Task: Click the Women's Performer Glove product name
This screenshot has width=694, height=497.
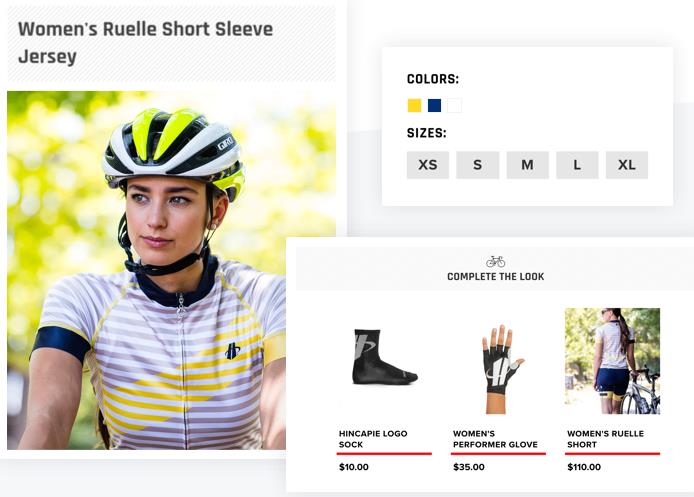Action: tap(495, 439)
